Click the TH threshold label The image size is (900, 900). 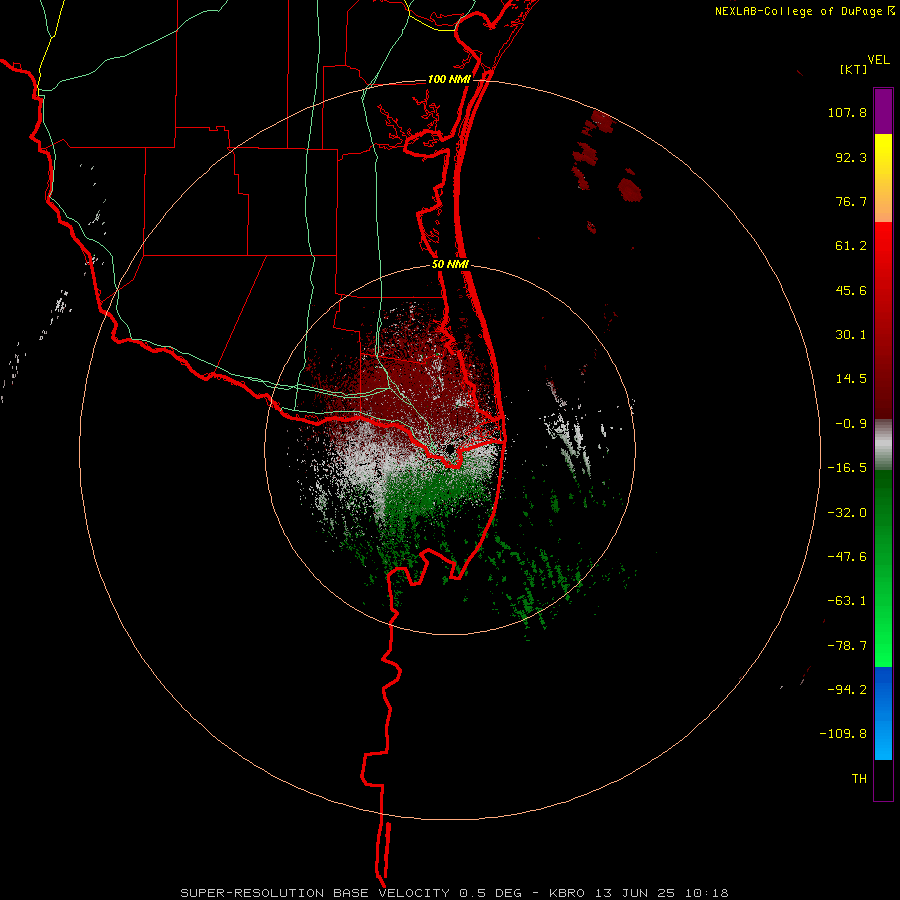click(859, 779)
